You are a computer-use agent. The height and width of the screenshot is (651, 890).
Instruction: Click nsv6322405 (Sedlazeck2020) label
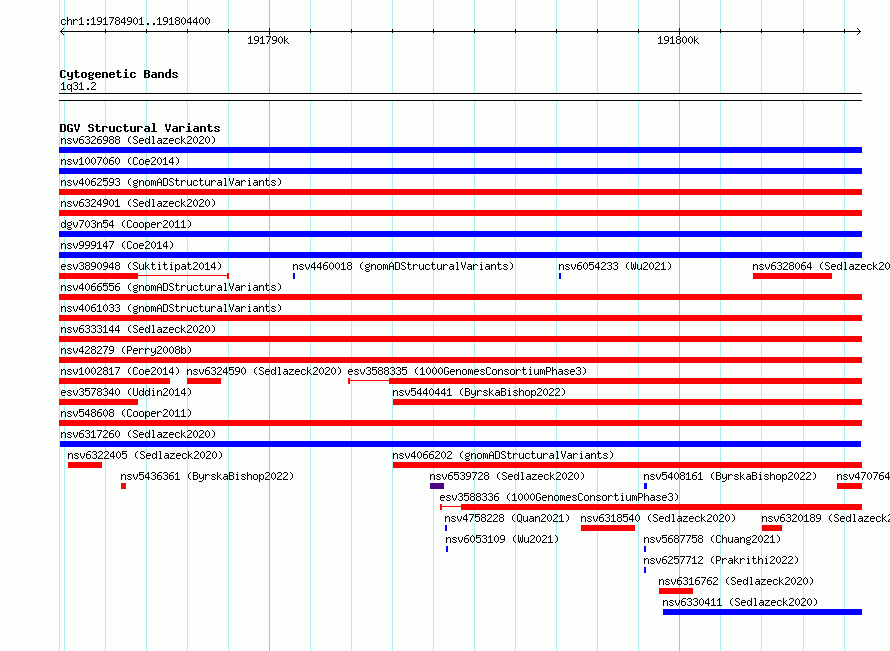tap(145, 455)
